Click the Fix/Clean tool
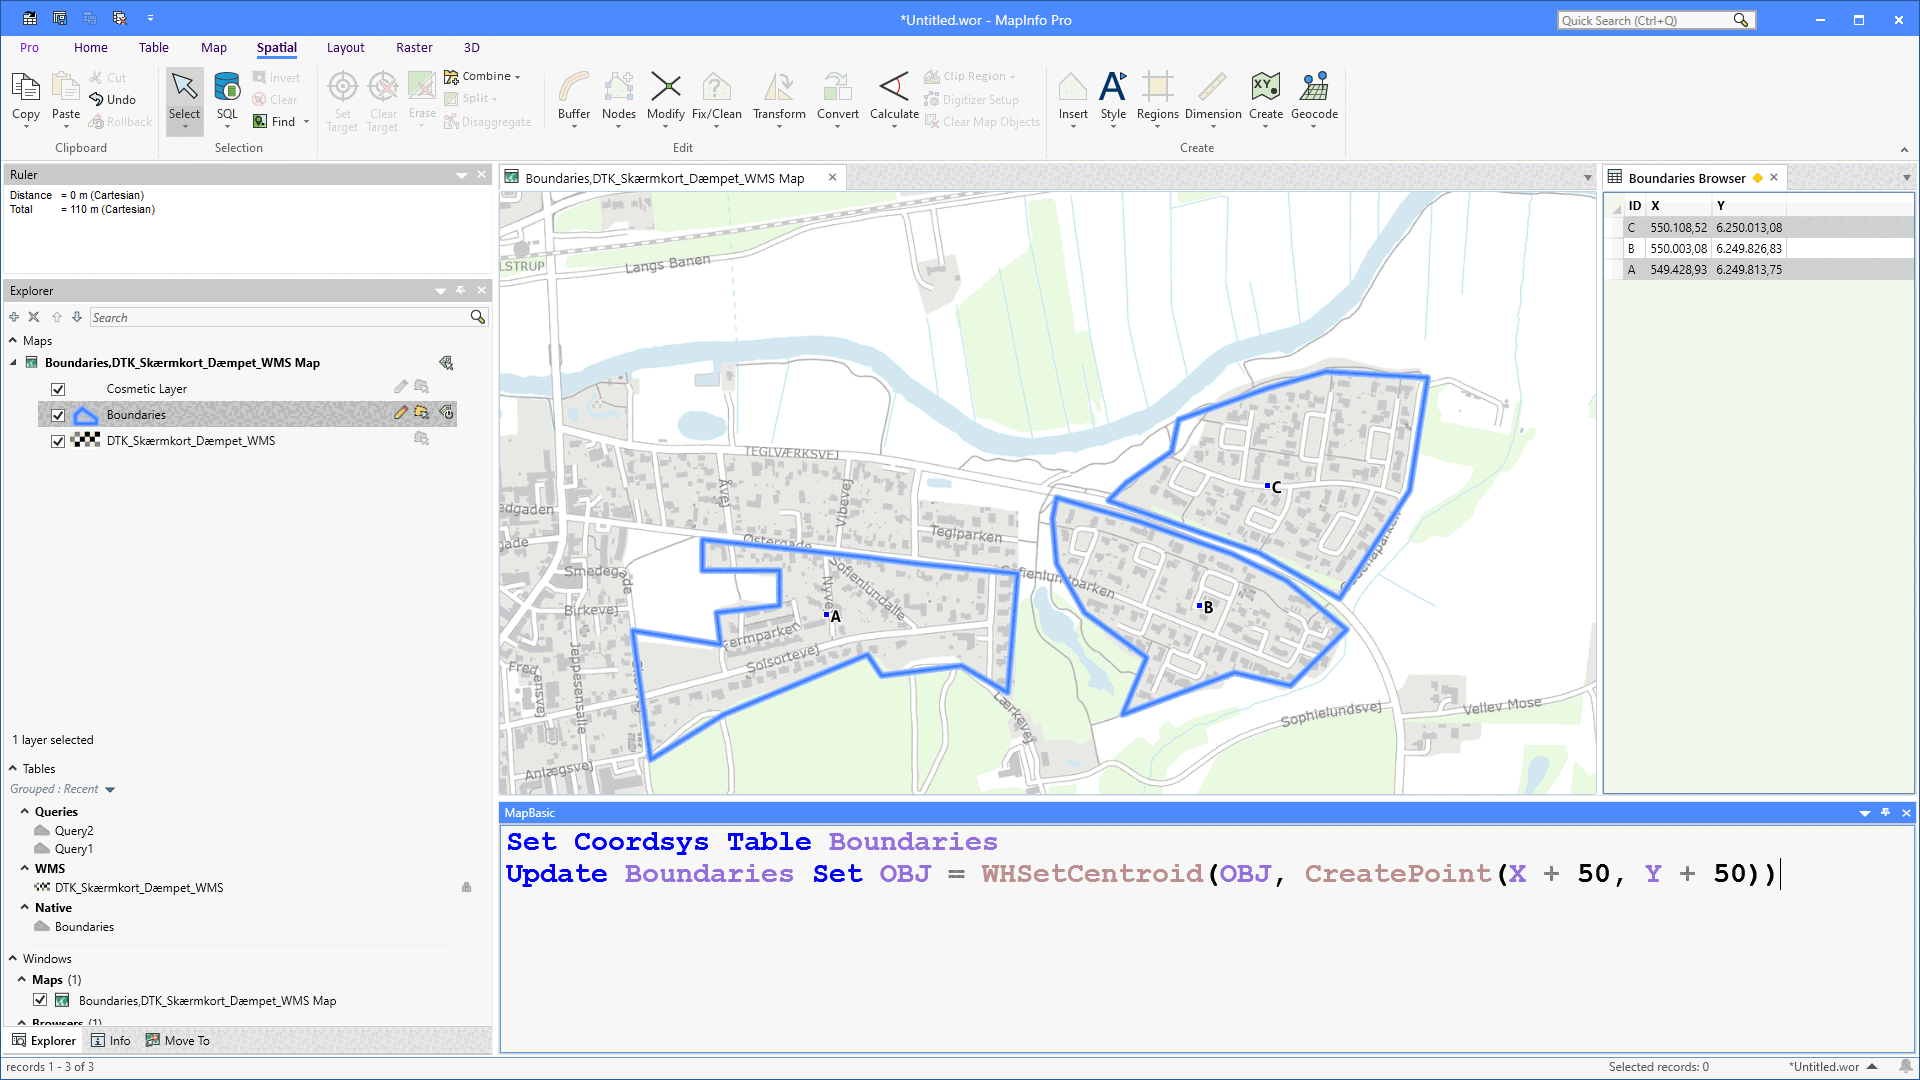Viewport: 1920px width, 1080px height. tap(716, 99)
